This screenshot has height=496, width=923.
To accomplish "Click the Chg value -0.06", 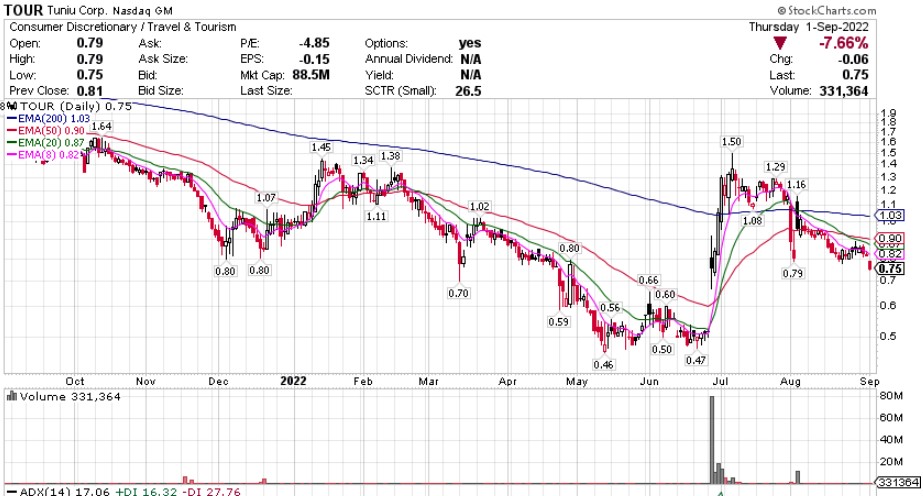I will tap(853, 59).
